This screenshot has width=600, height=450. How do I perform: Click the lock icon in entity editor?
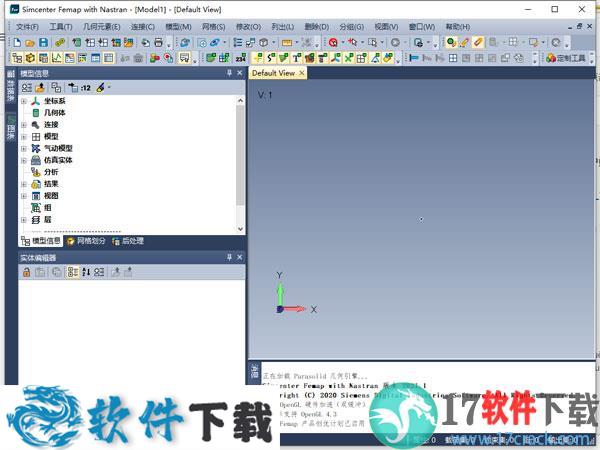[x=26, y=272]
